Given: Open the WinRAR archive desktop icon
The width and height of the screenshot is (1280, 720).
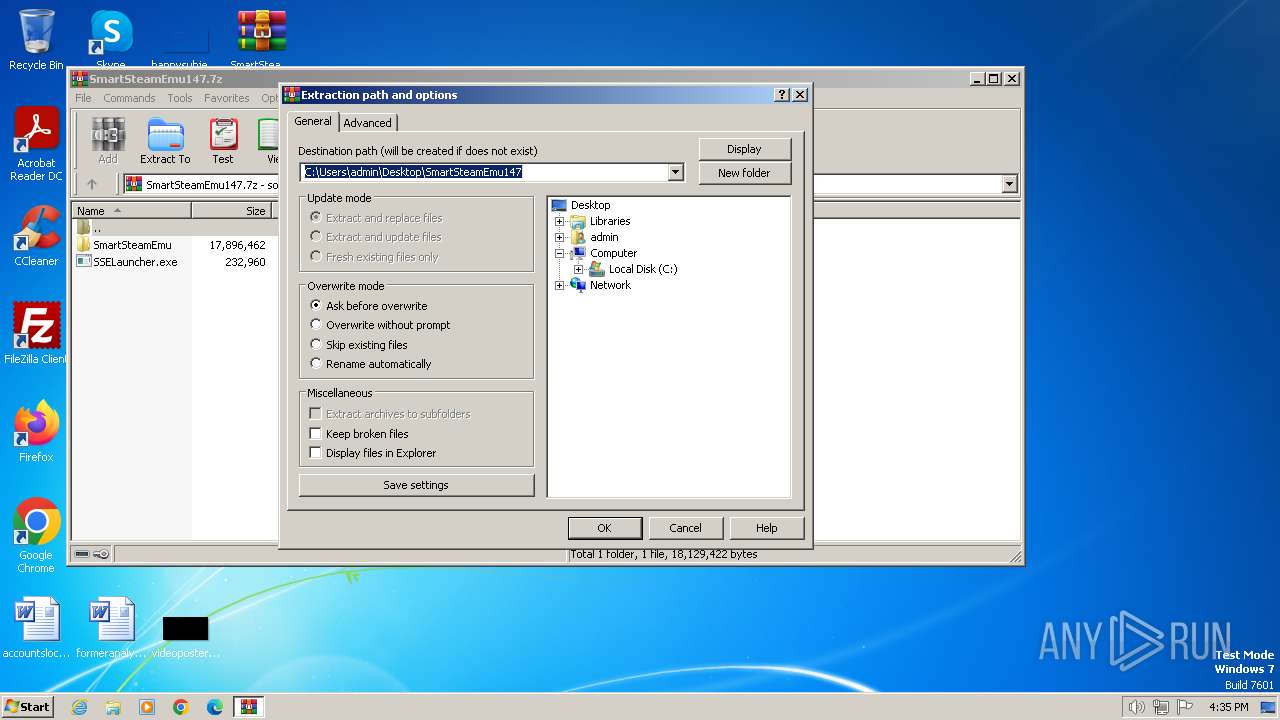Looking at the screenshot, I should pyautogui.click(x=261, y=40).
